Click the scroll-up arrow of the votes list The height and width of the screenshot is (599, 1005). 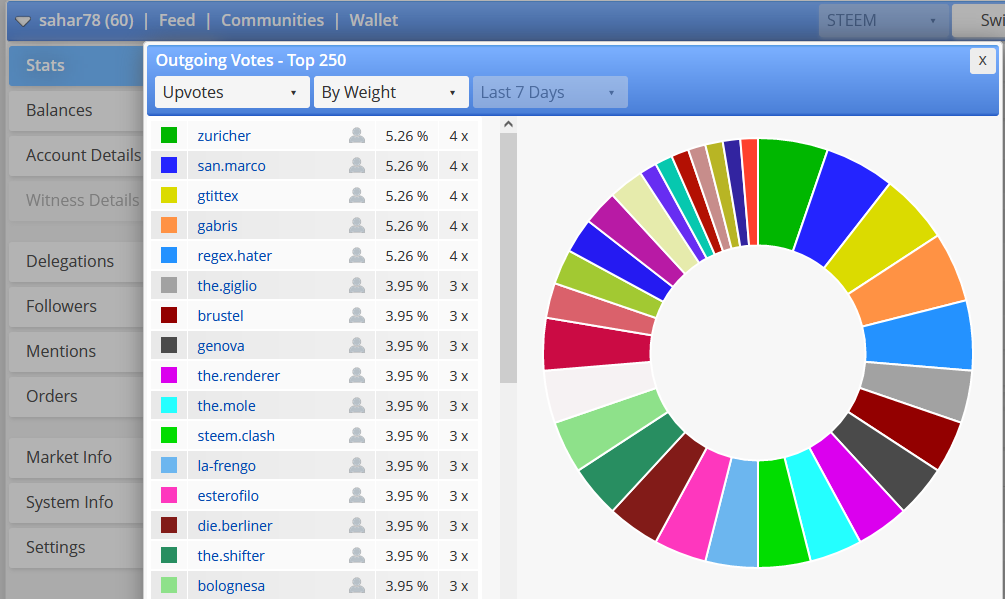(508, 124)
